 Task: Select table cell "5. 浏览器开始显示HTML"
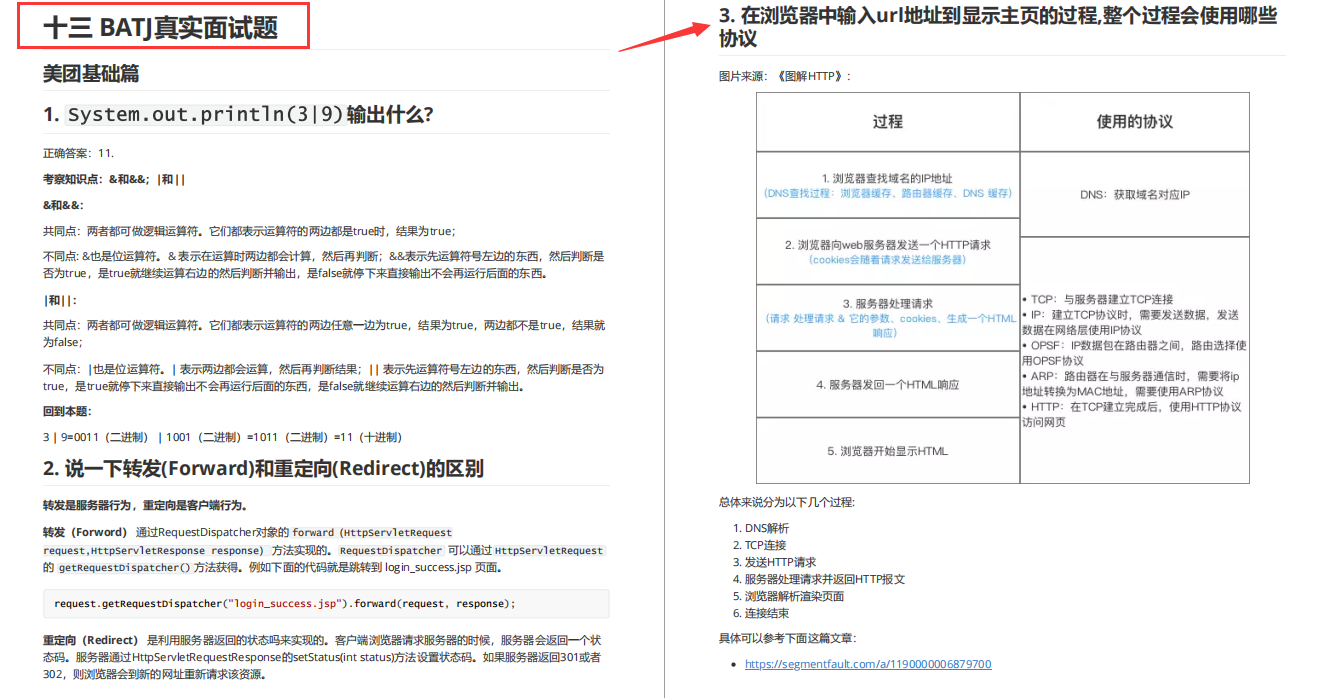tap(888, 451)
